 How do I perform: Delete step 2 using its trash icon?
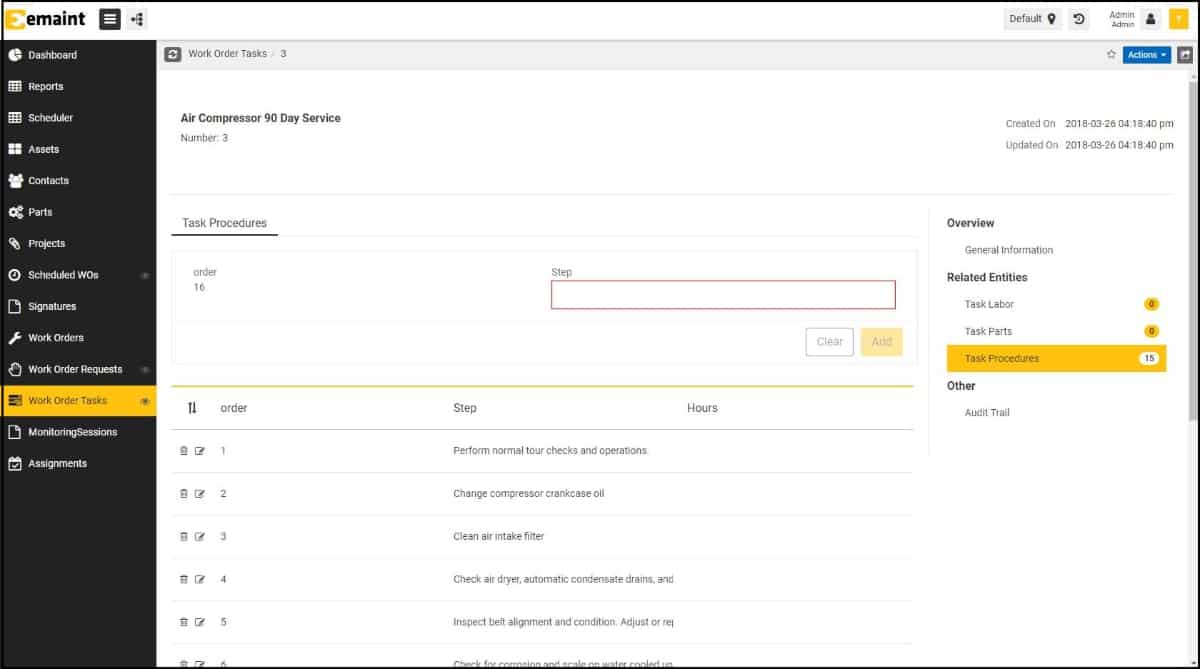tap(183, 493)
